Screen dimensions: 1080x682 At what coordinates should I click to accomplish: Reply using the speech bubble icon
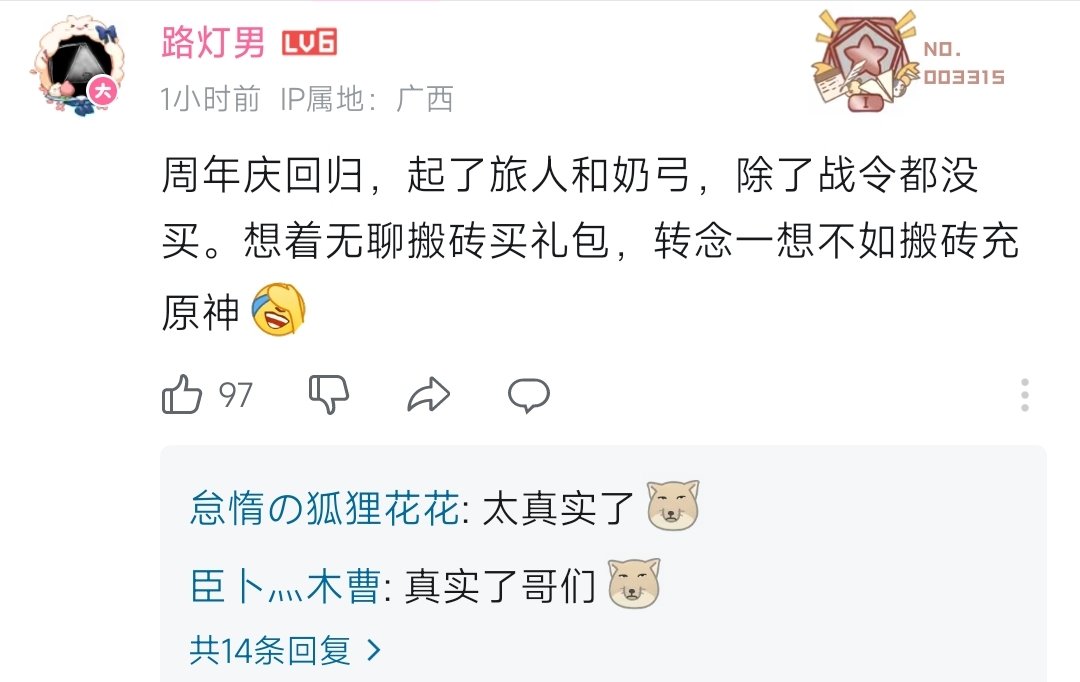click(x=528, y=395)
